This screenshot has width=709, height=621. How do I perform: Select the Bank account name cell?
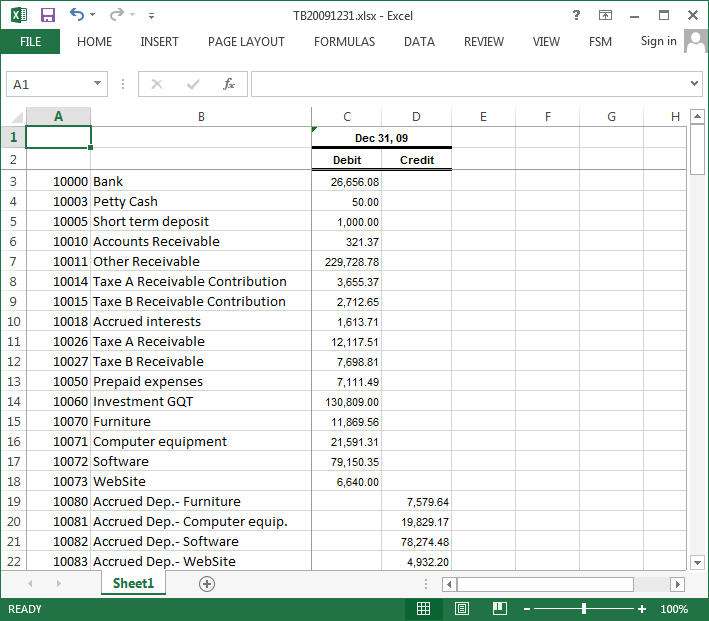click(x=201, y=181)
